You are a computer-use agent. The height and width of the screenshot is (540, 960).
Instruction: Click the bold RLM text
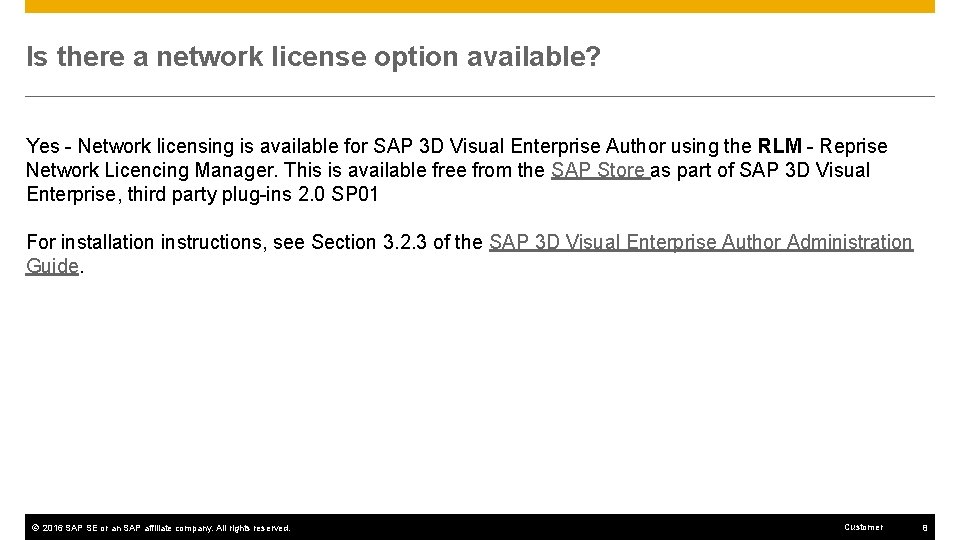click(779, 146)
